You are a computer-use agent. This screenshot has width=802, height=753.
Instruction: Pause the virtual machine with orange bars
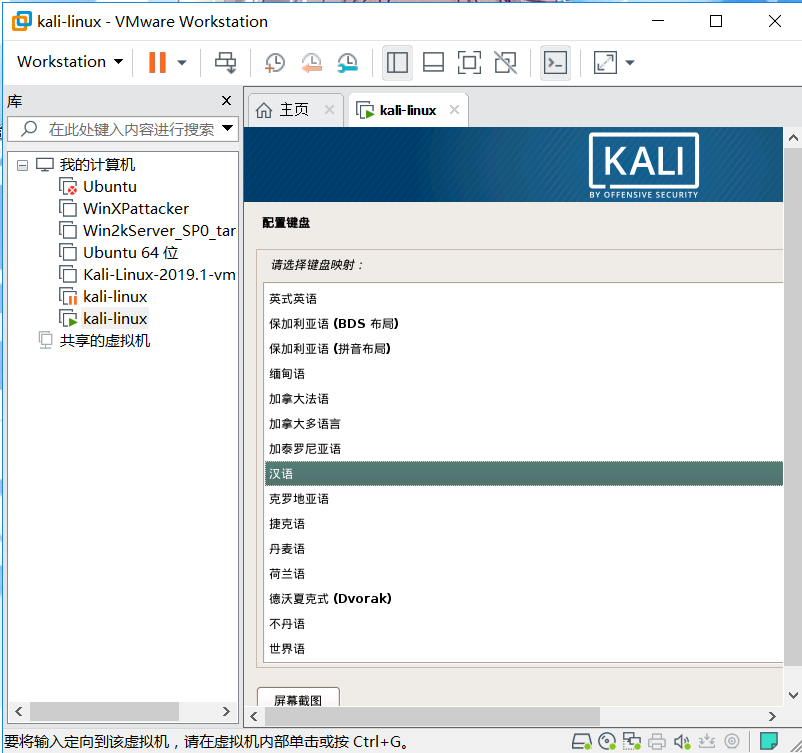157,62
